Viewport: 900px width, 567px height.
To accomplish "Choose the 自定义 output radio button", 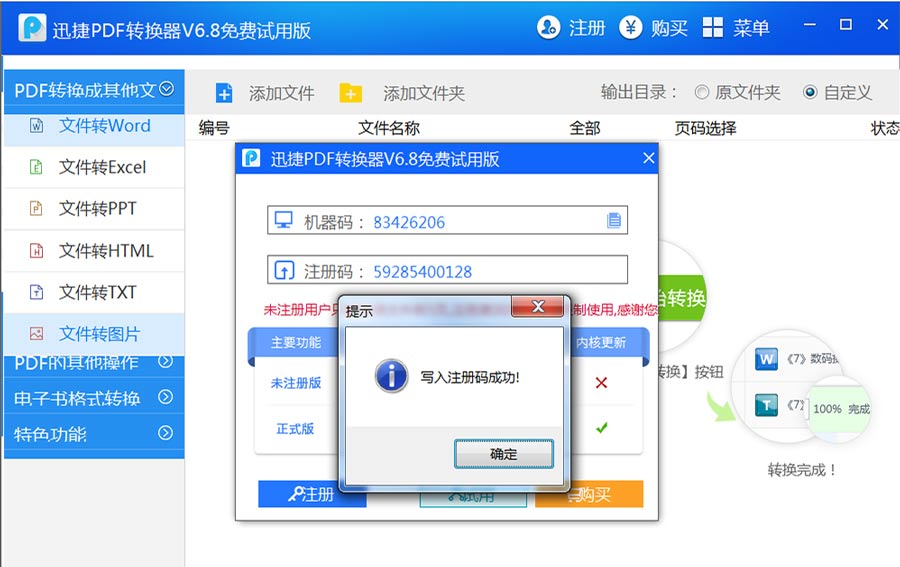I will pos(810,92).
